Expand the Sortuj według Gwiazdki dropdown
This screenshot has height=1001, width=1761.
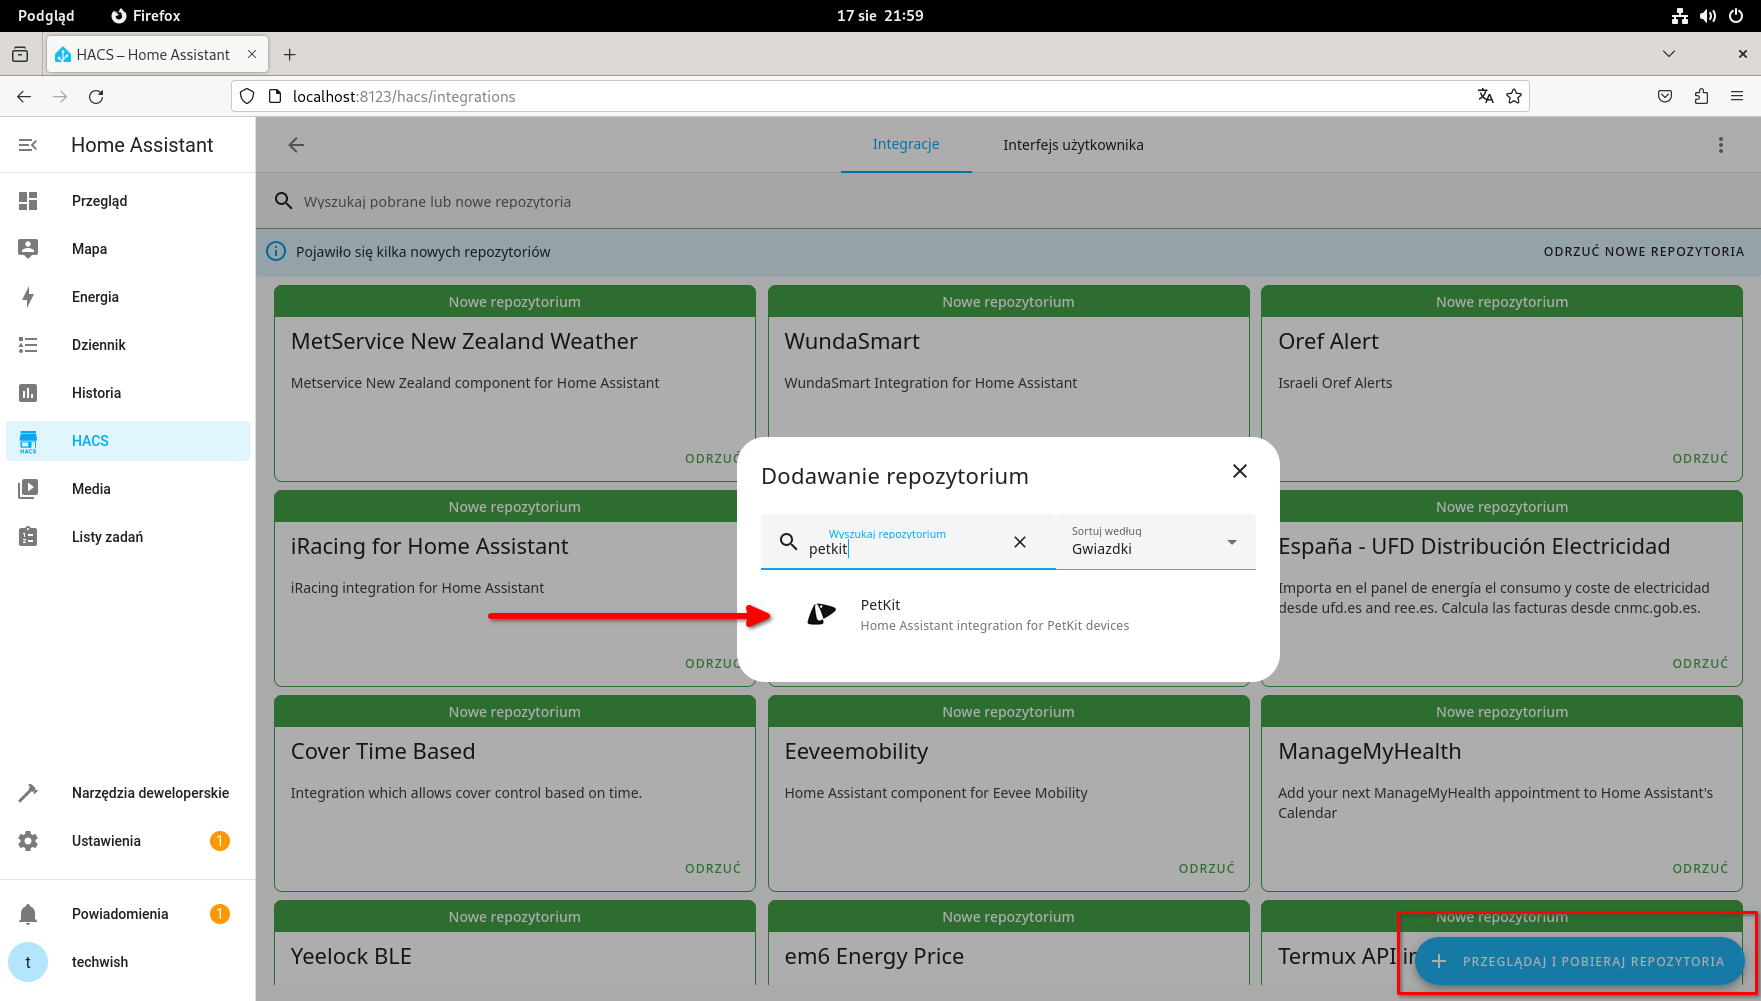1156,542
